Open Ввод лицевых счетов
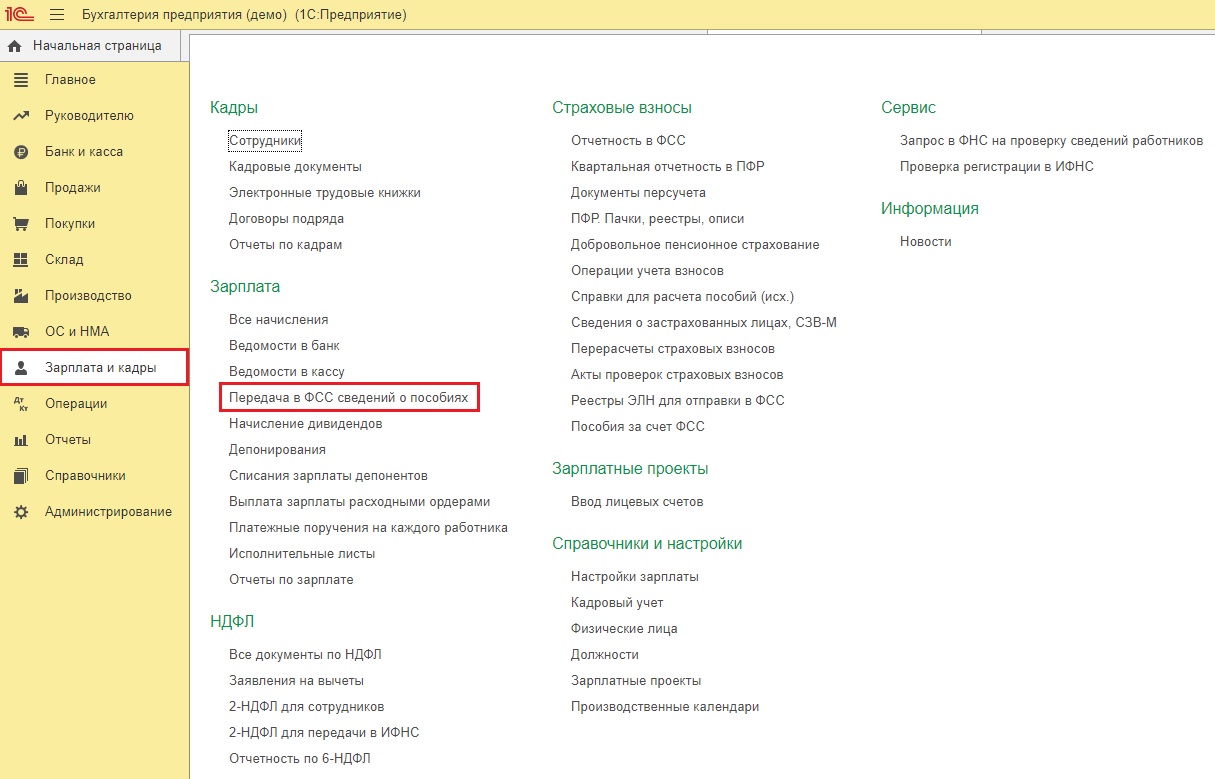This screenshot has width=1215, height=779. [x=637, y=502]
